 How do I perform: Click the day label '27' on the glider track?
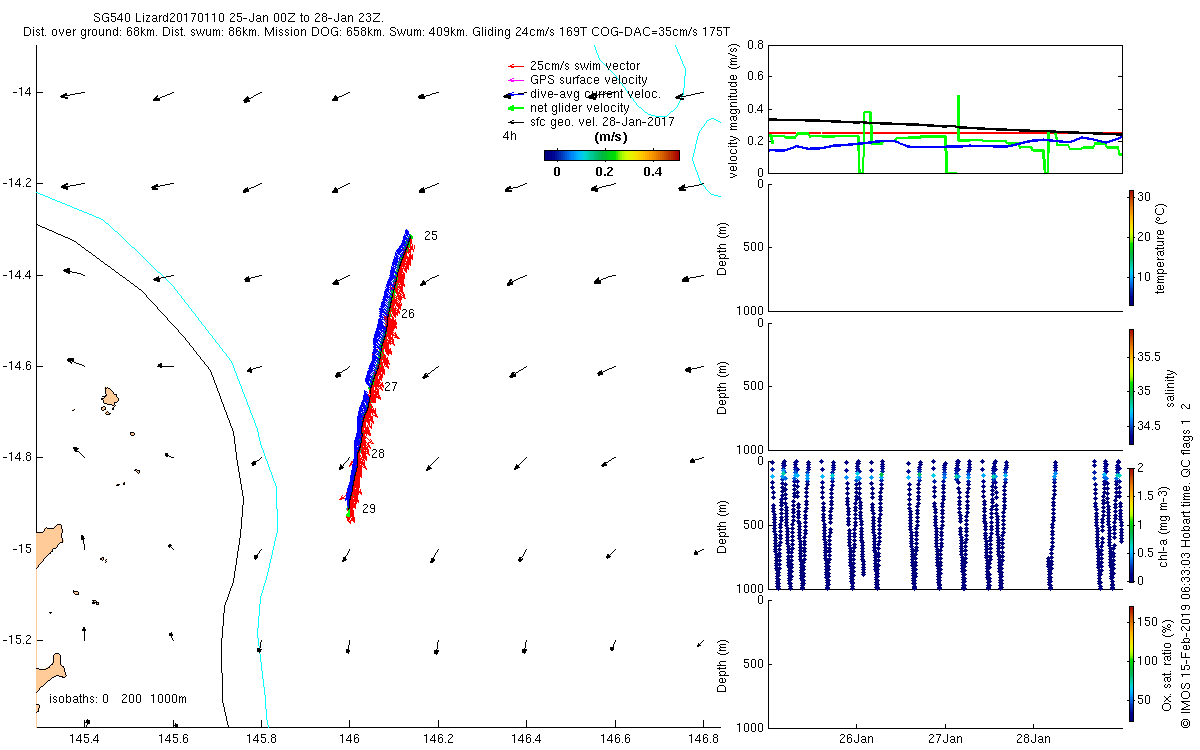[391, 387]
